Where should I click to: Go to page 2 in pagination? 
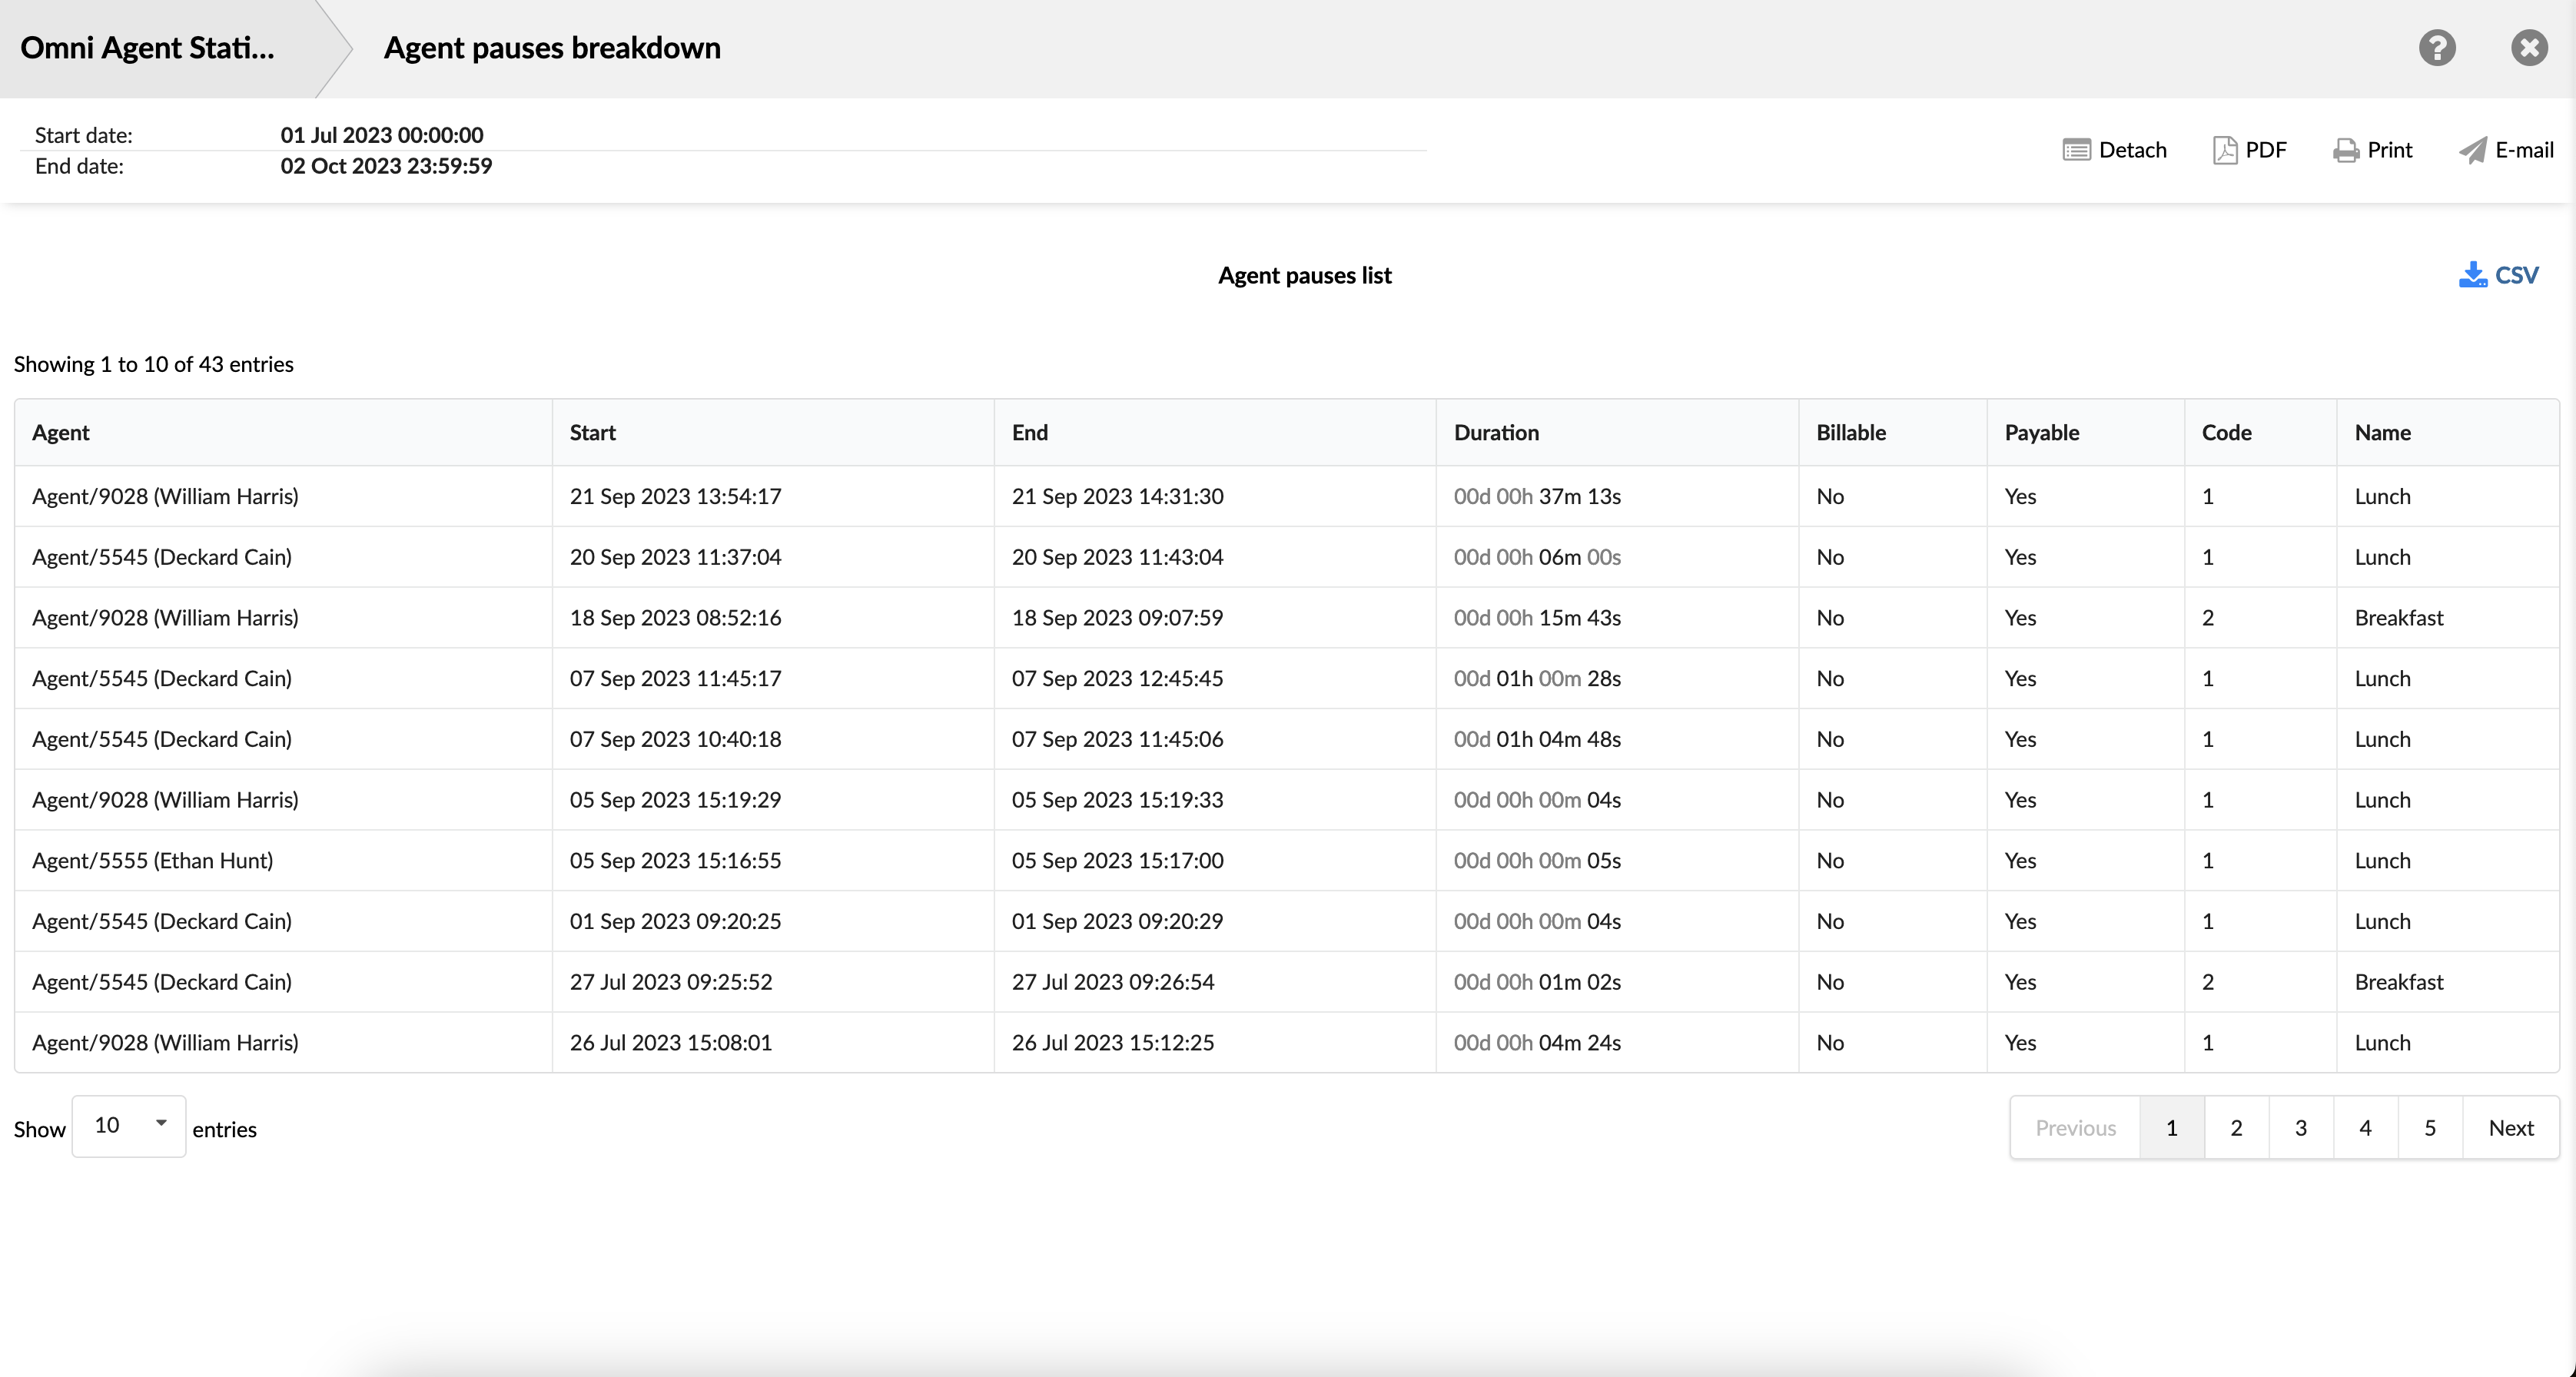pos(2236,1128)
